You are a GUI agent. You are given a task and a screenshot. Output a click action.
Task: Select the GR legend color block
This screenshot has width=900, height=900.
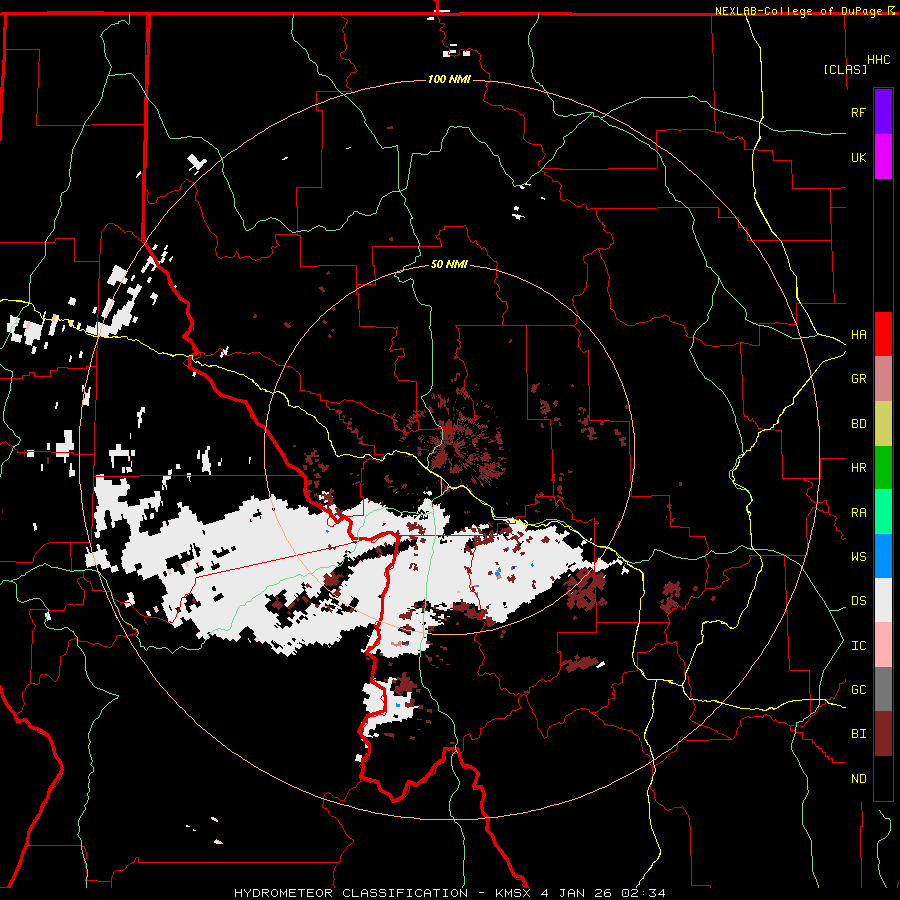coord(883,379)
